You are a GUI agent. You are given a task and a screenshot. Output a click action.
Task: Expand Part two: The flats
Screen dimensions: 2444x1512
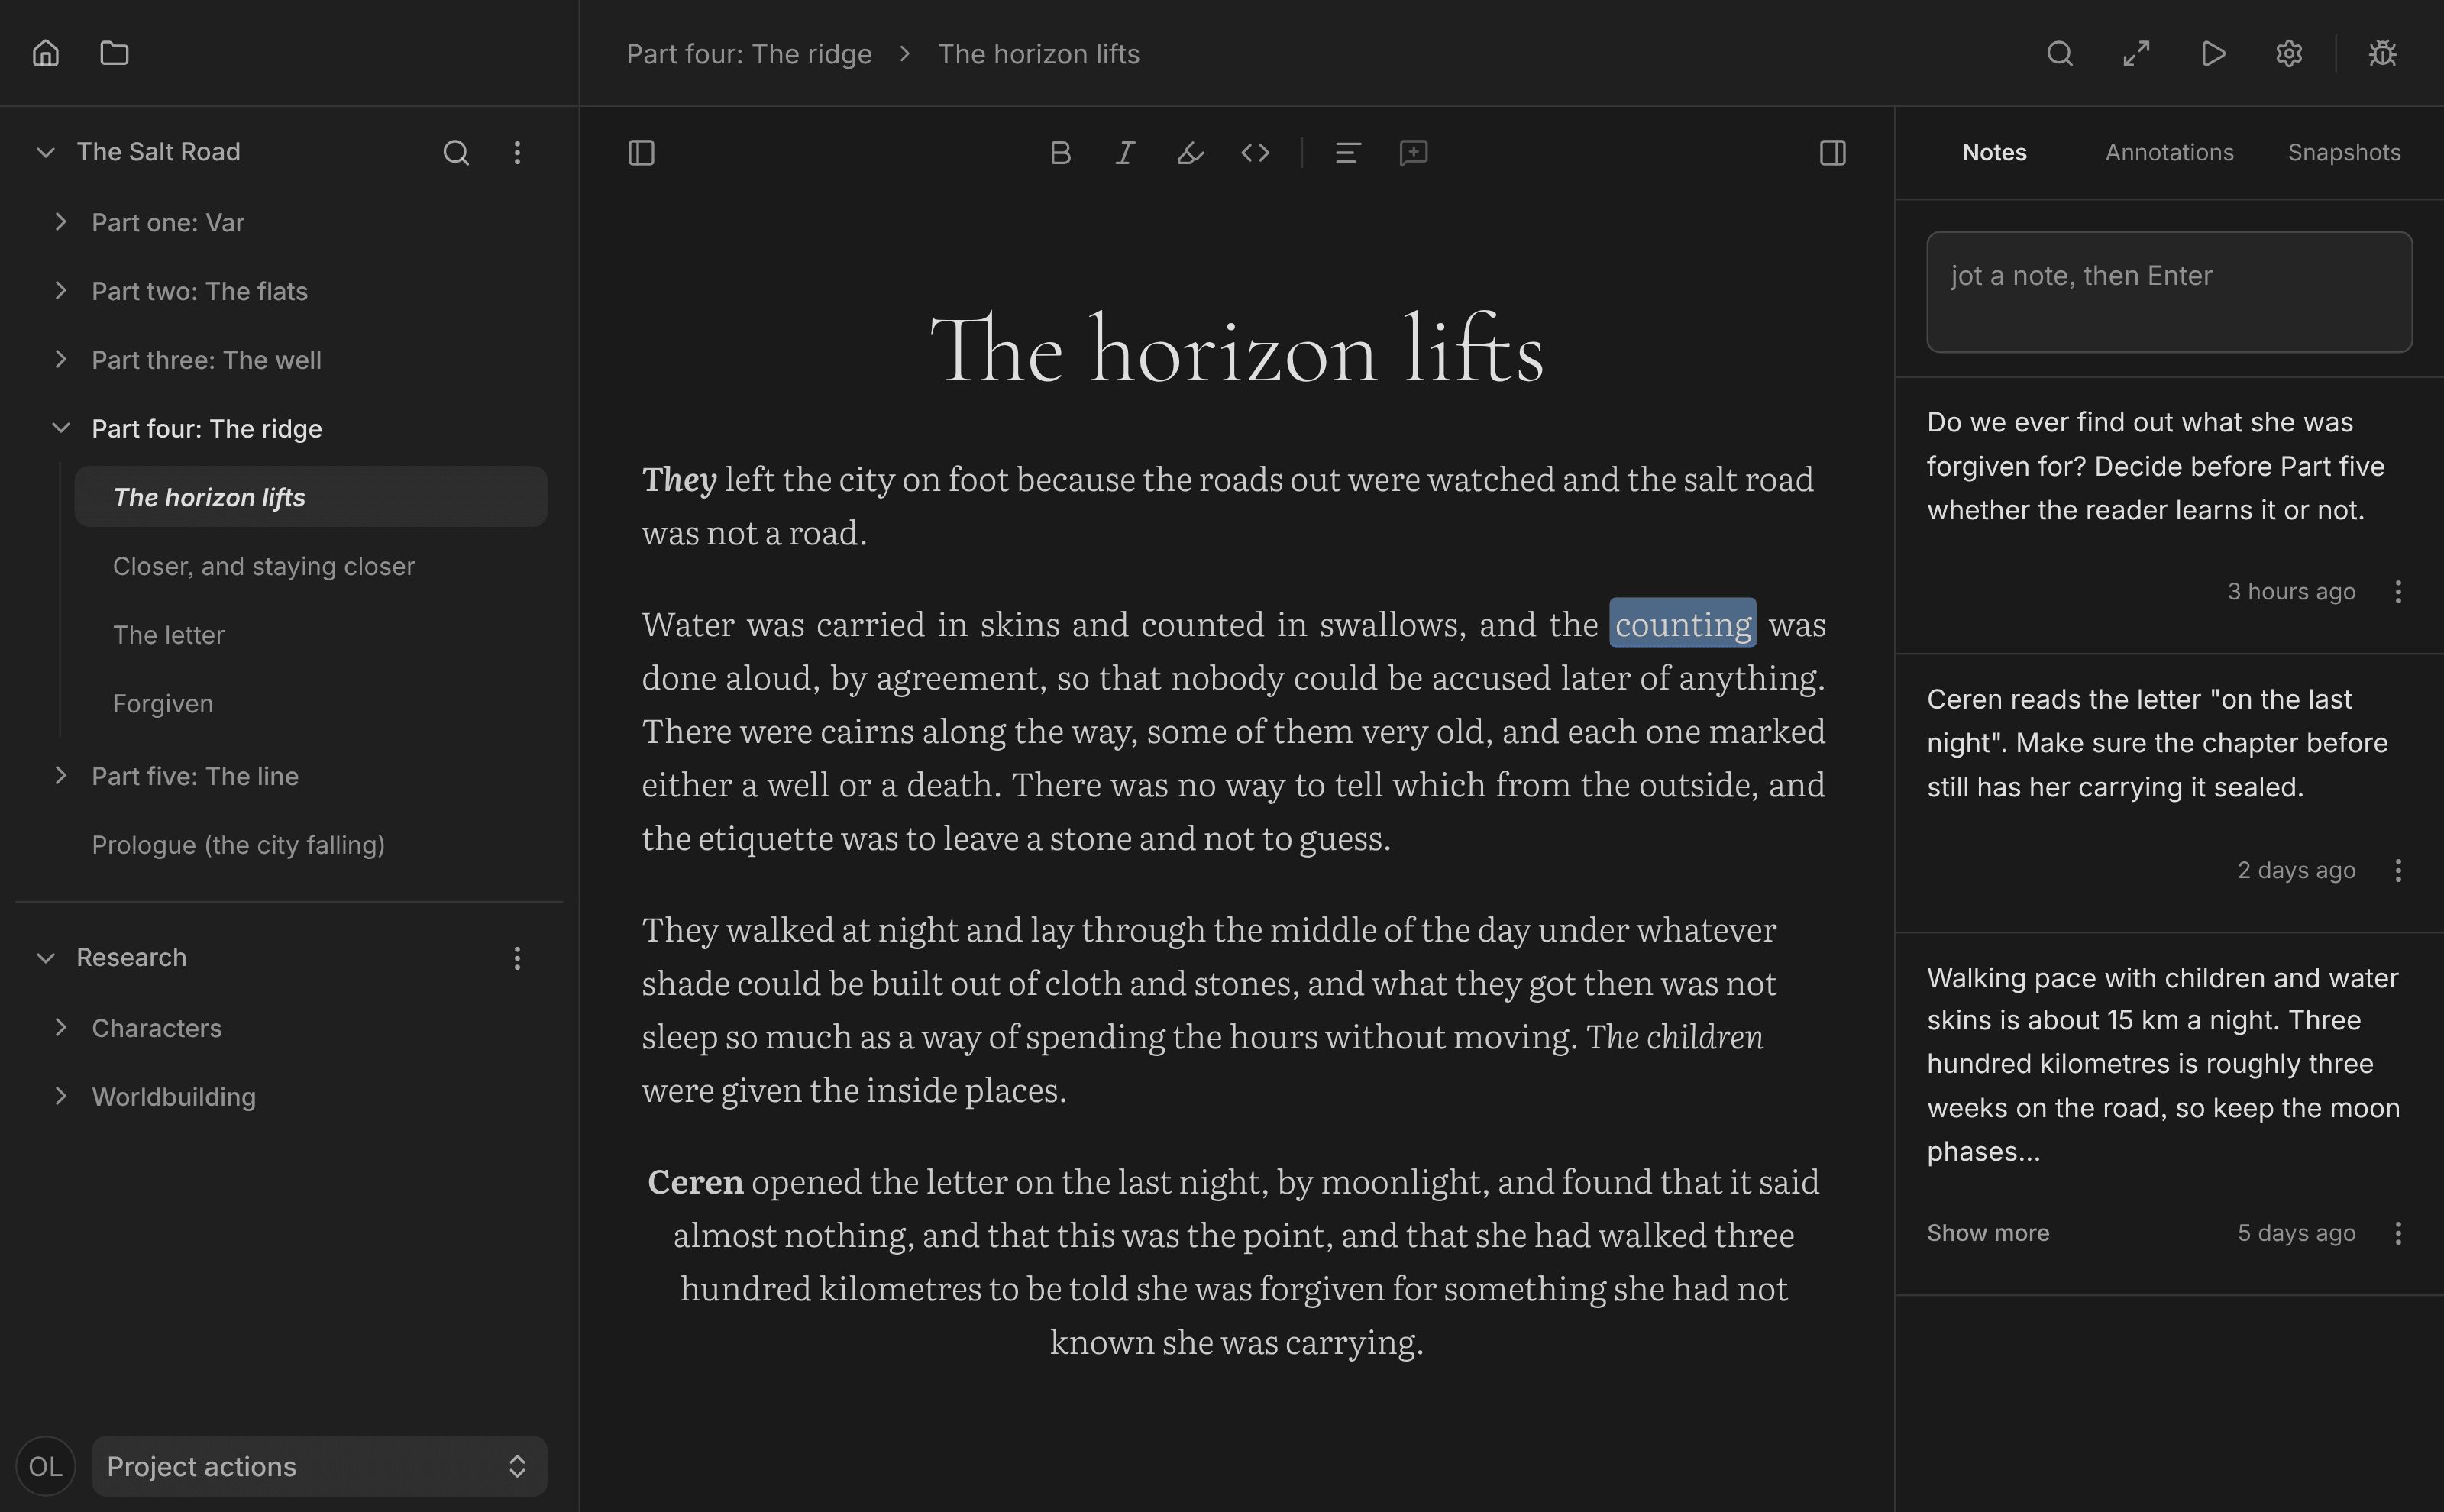pos(61,291)
